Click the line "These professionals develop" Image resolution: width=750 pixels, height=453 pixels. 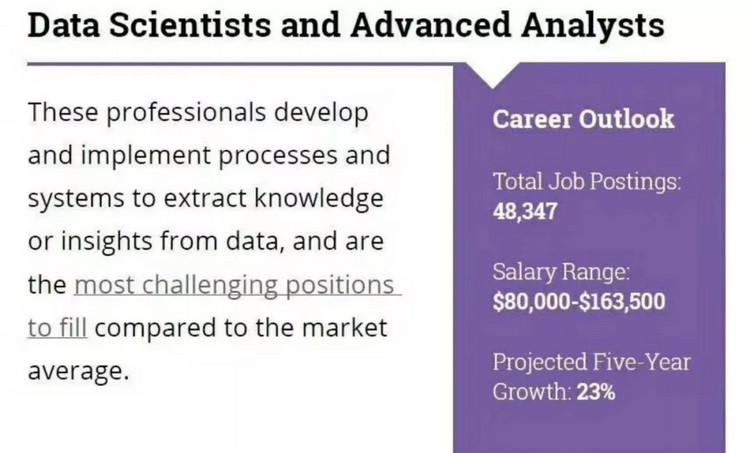pos(198,112)
